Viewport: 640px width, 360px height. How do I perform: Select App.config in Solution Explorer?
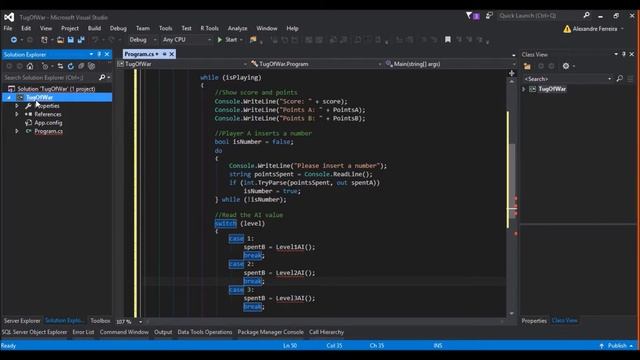click(x=48, y=122)
